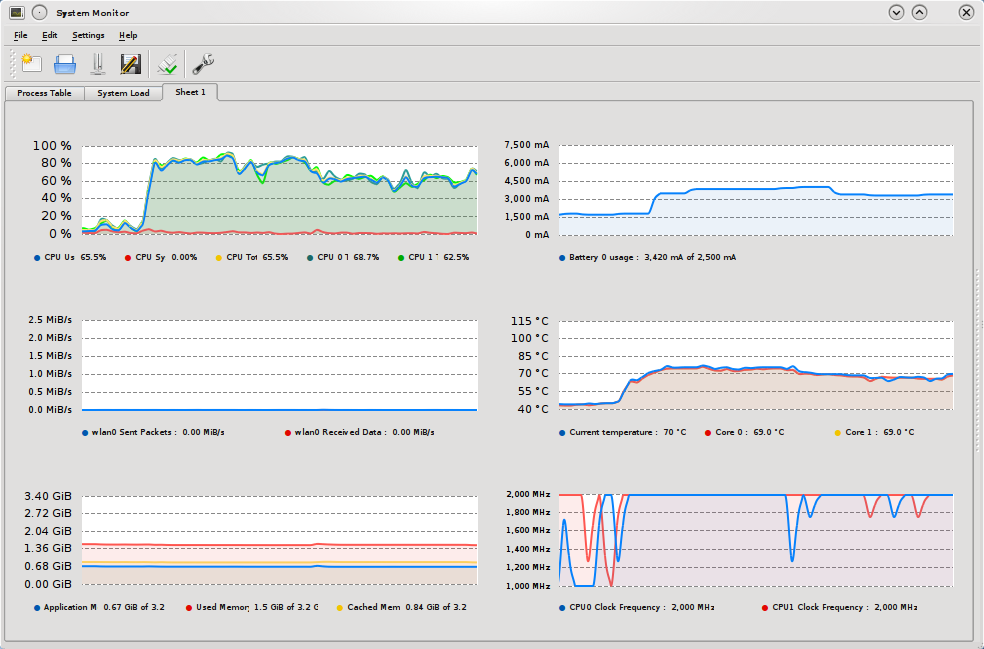Open the Settings menu
Image resolution: width=984 pixels, height=649 pixels.
point(88,35)
